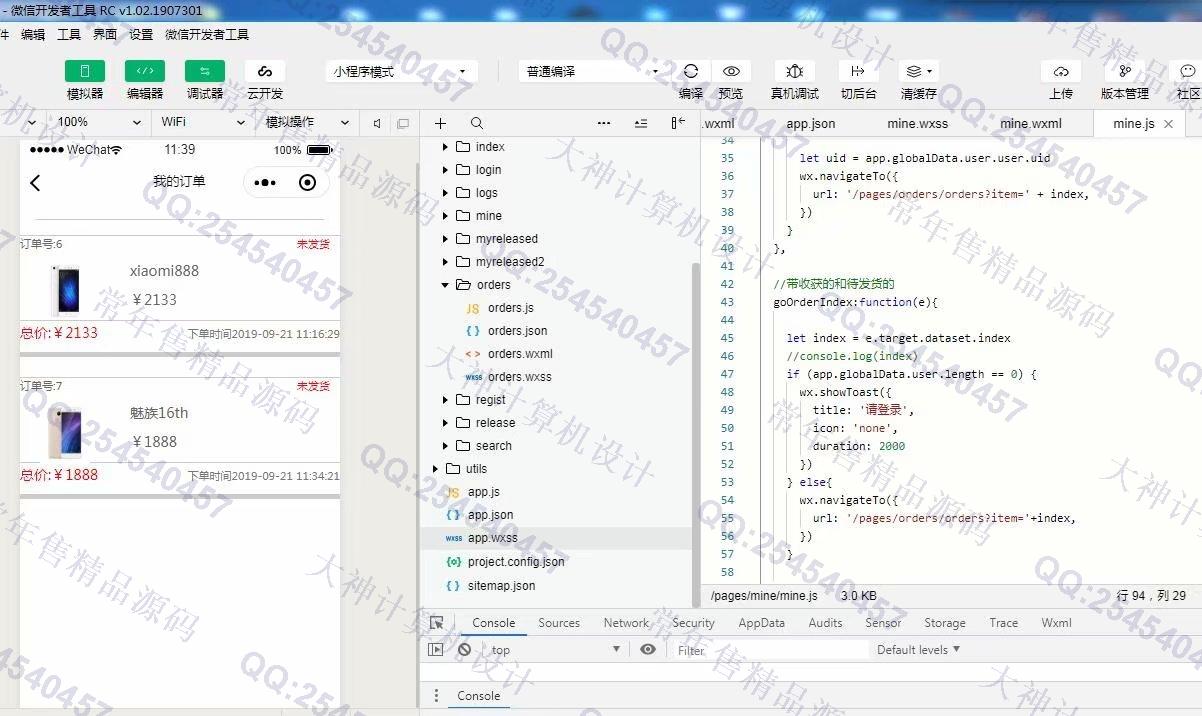Viewport: 1202px width, 716px height.
Task: Toggle the 编辑器 editor panel
Action: (145, 71)
